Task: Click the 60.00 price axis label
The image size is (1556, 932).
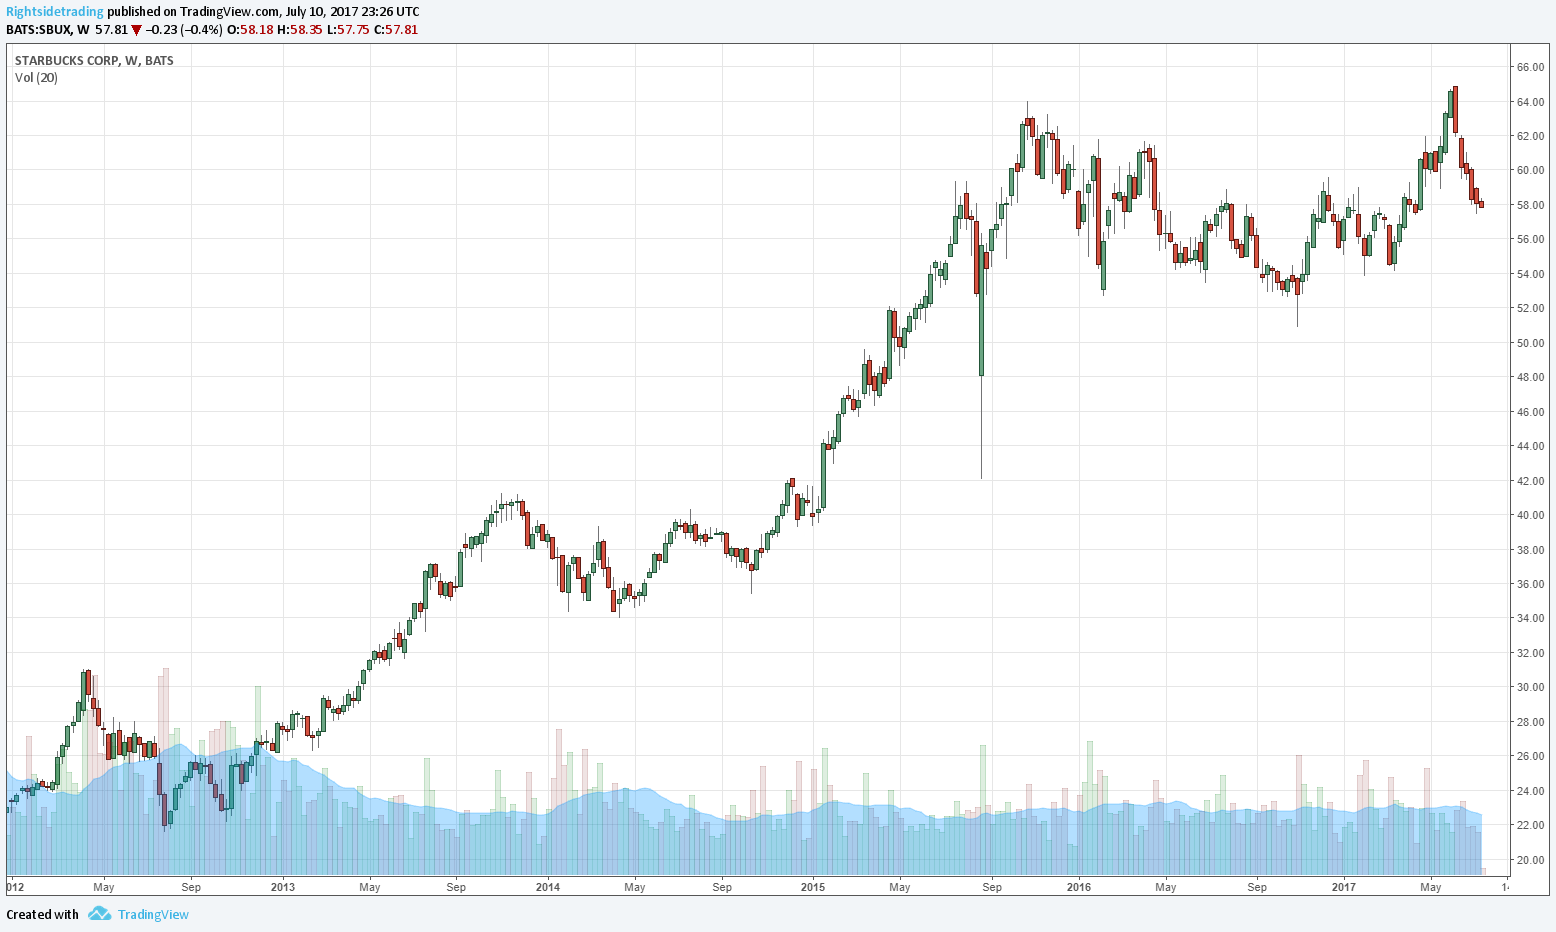Action: pyautogui.click(x=1530, y=170)
